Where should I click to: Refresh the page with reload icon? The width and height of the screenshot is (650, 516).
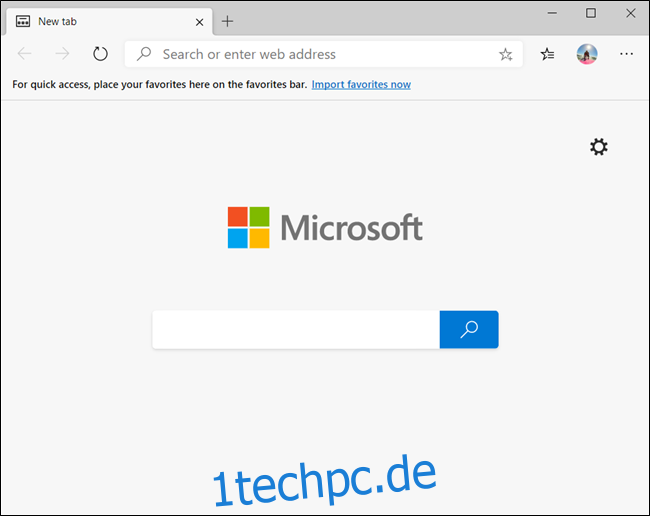100,53
